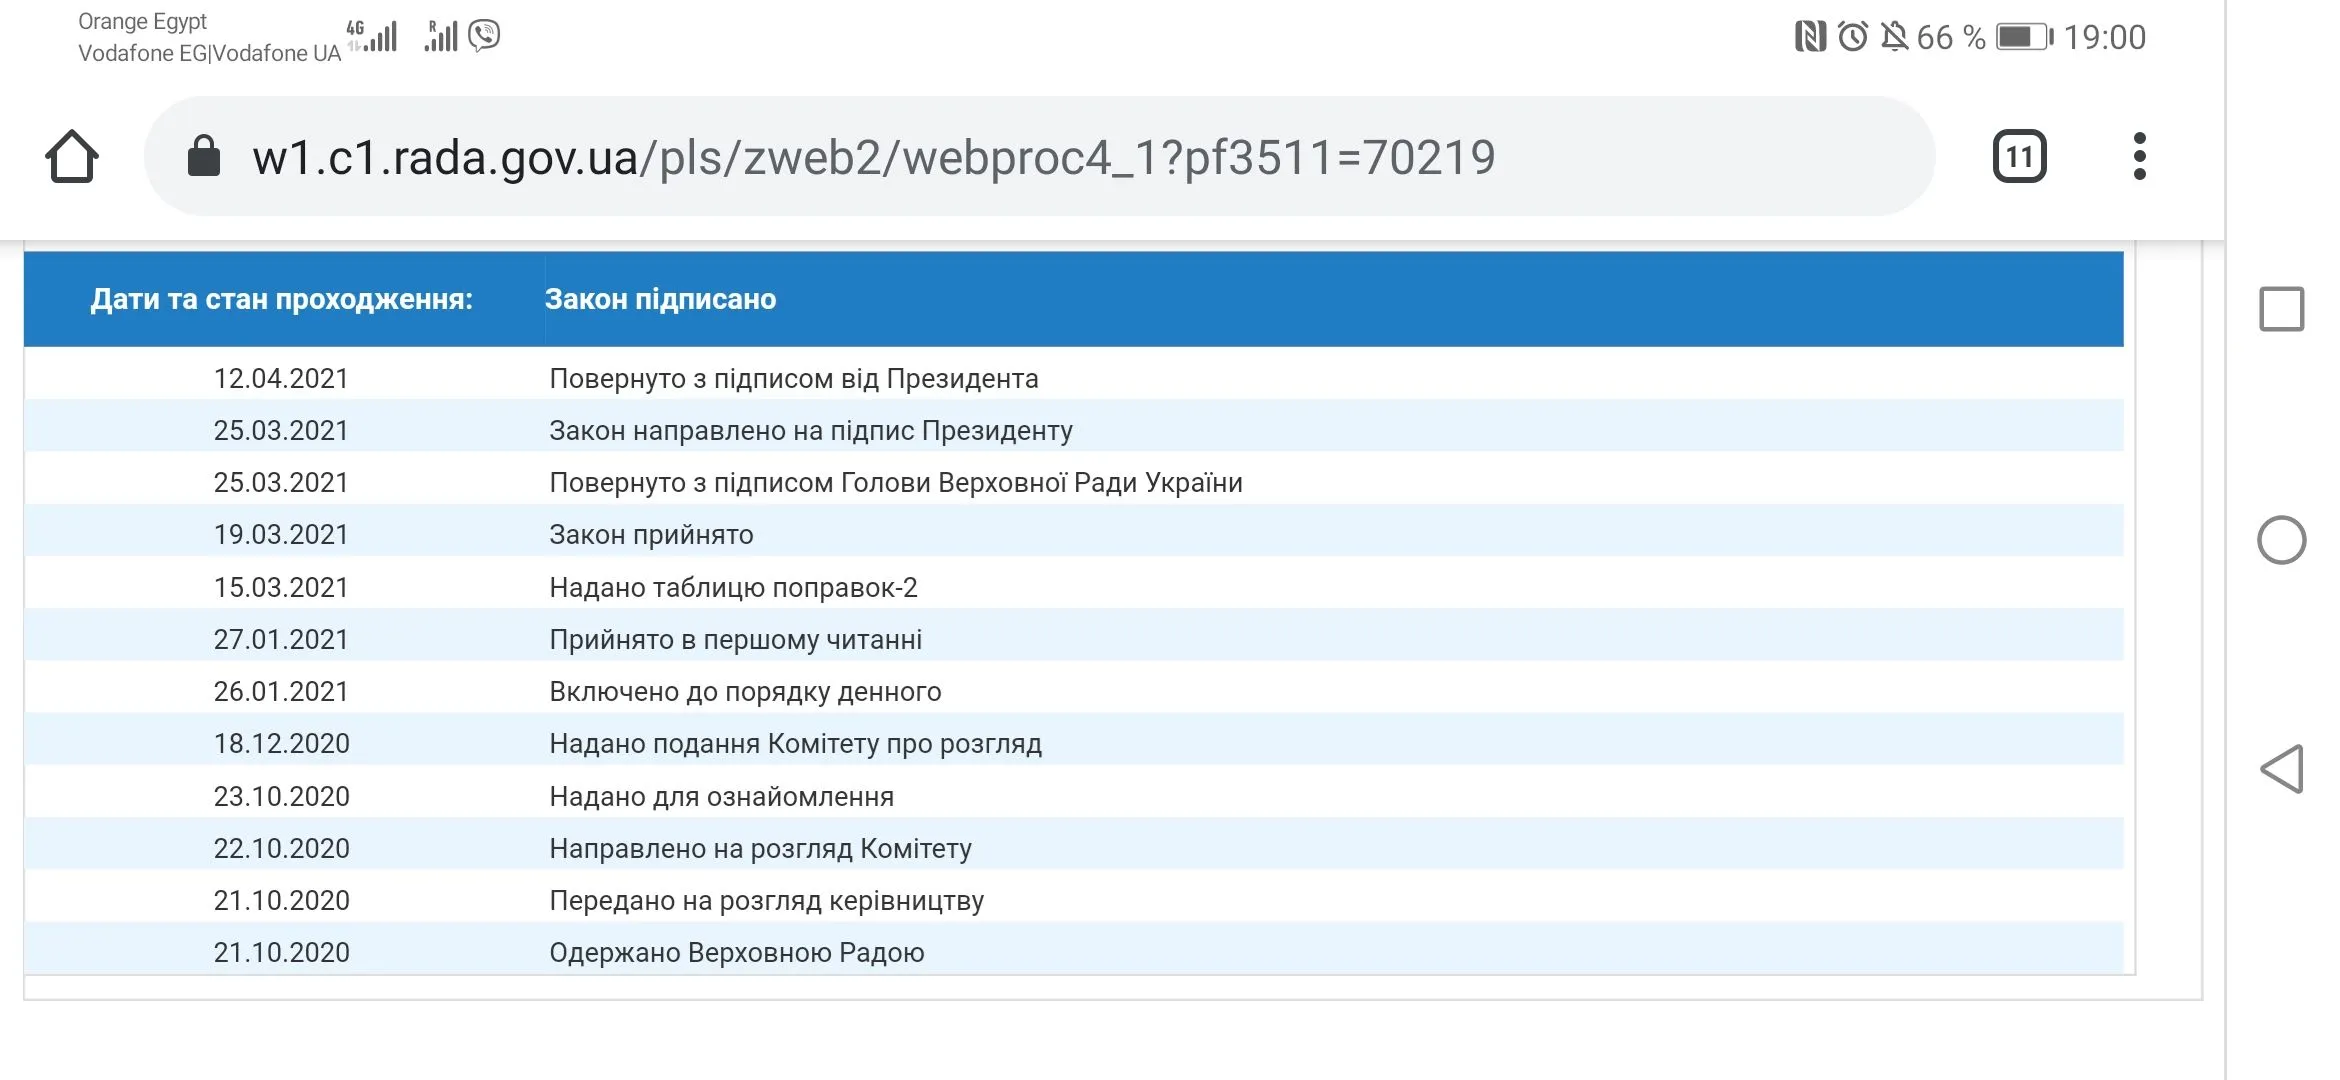Open the three-dot browser menu
This screenshot has height=1080, width=2340.
pyautogui.click(x=2139, y=157)
